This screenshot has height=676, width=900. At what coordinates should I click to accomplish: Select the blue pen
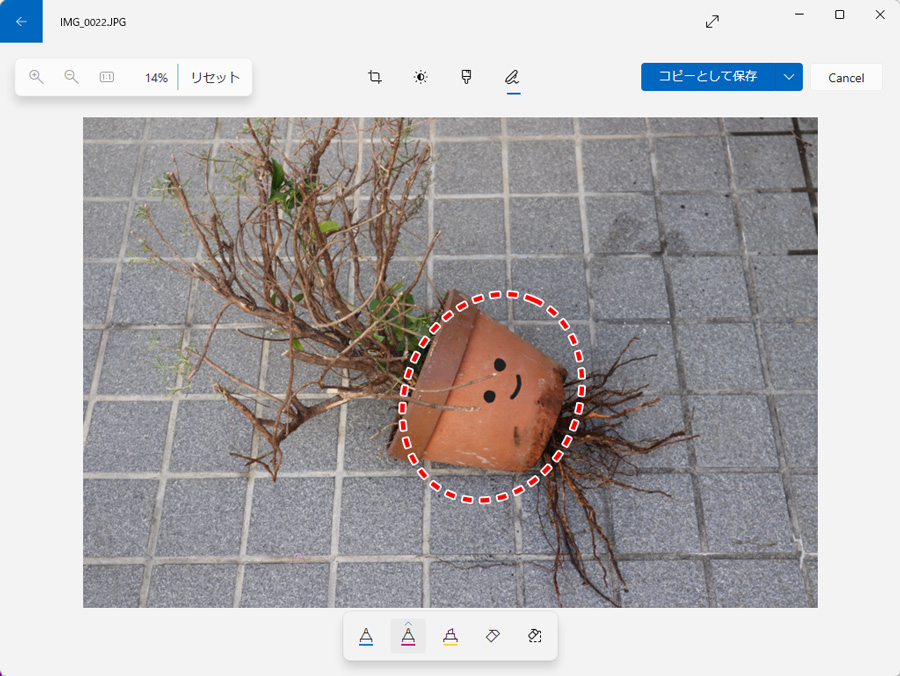[x=366, y=636]
